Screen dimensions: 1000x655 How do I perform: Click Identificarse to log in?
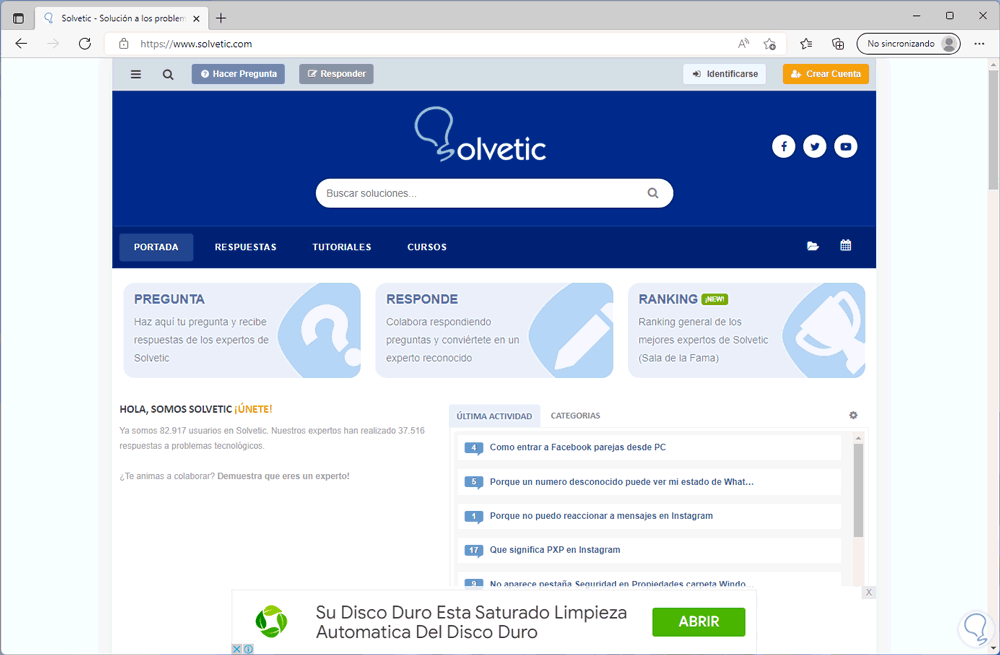(724, 74)
